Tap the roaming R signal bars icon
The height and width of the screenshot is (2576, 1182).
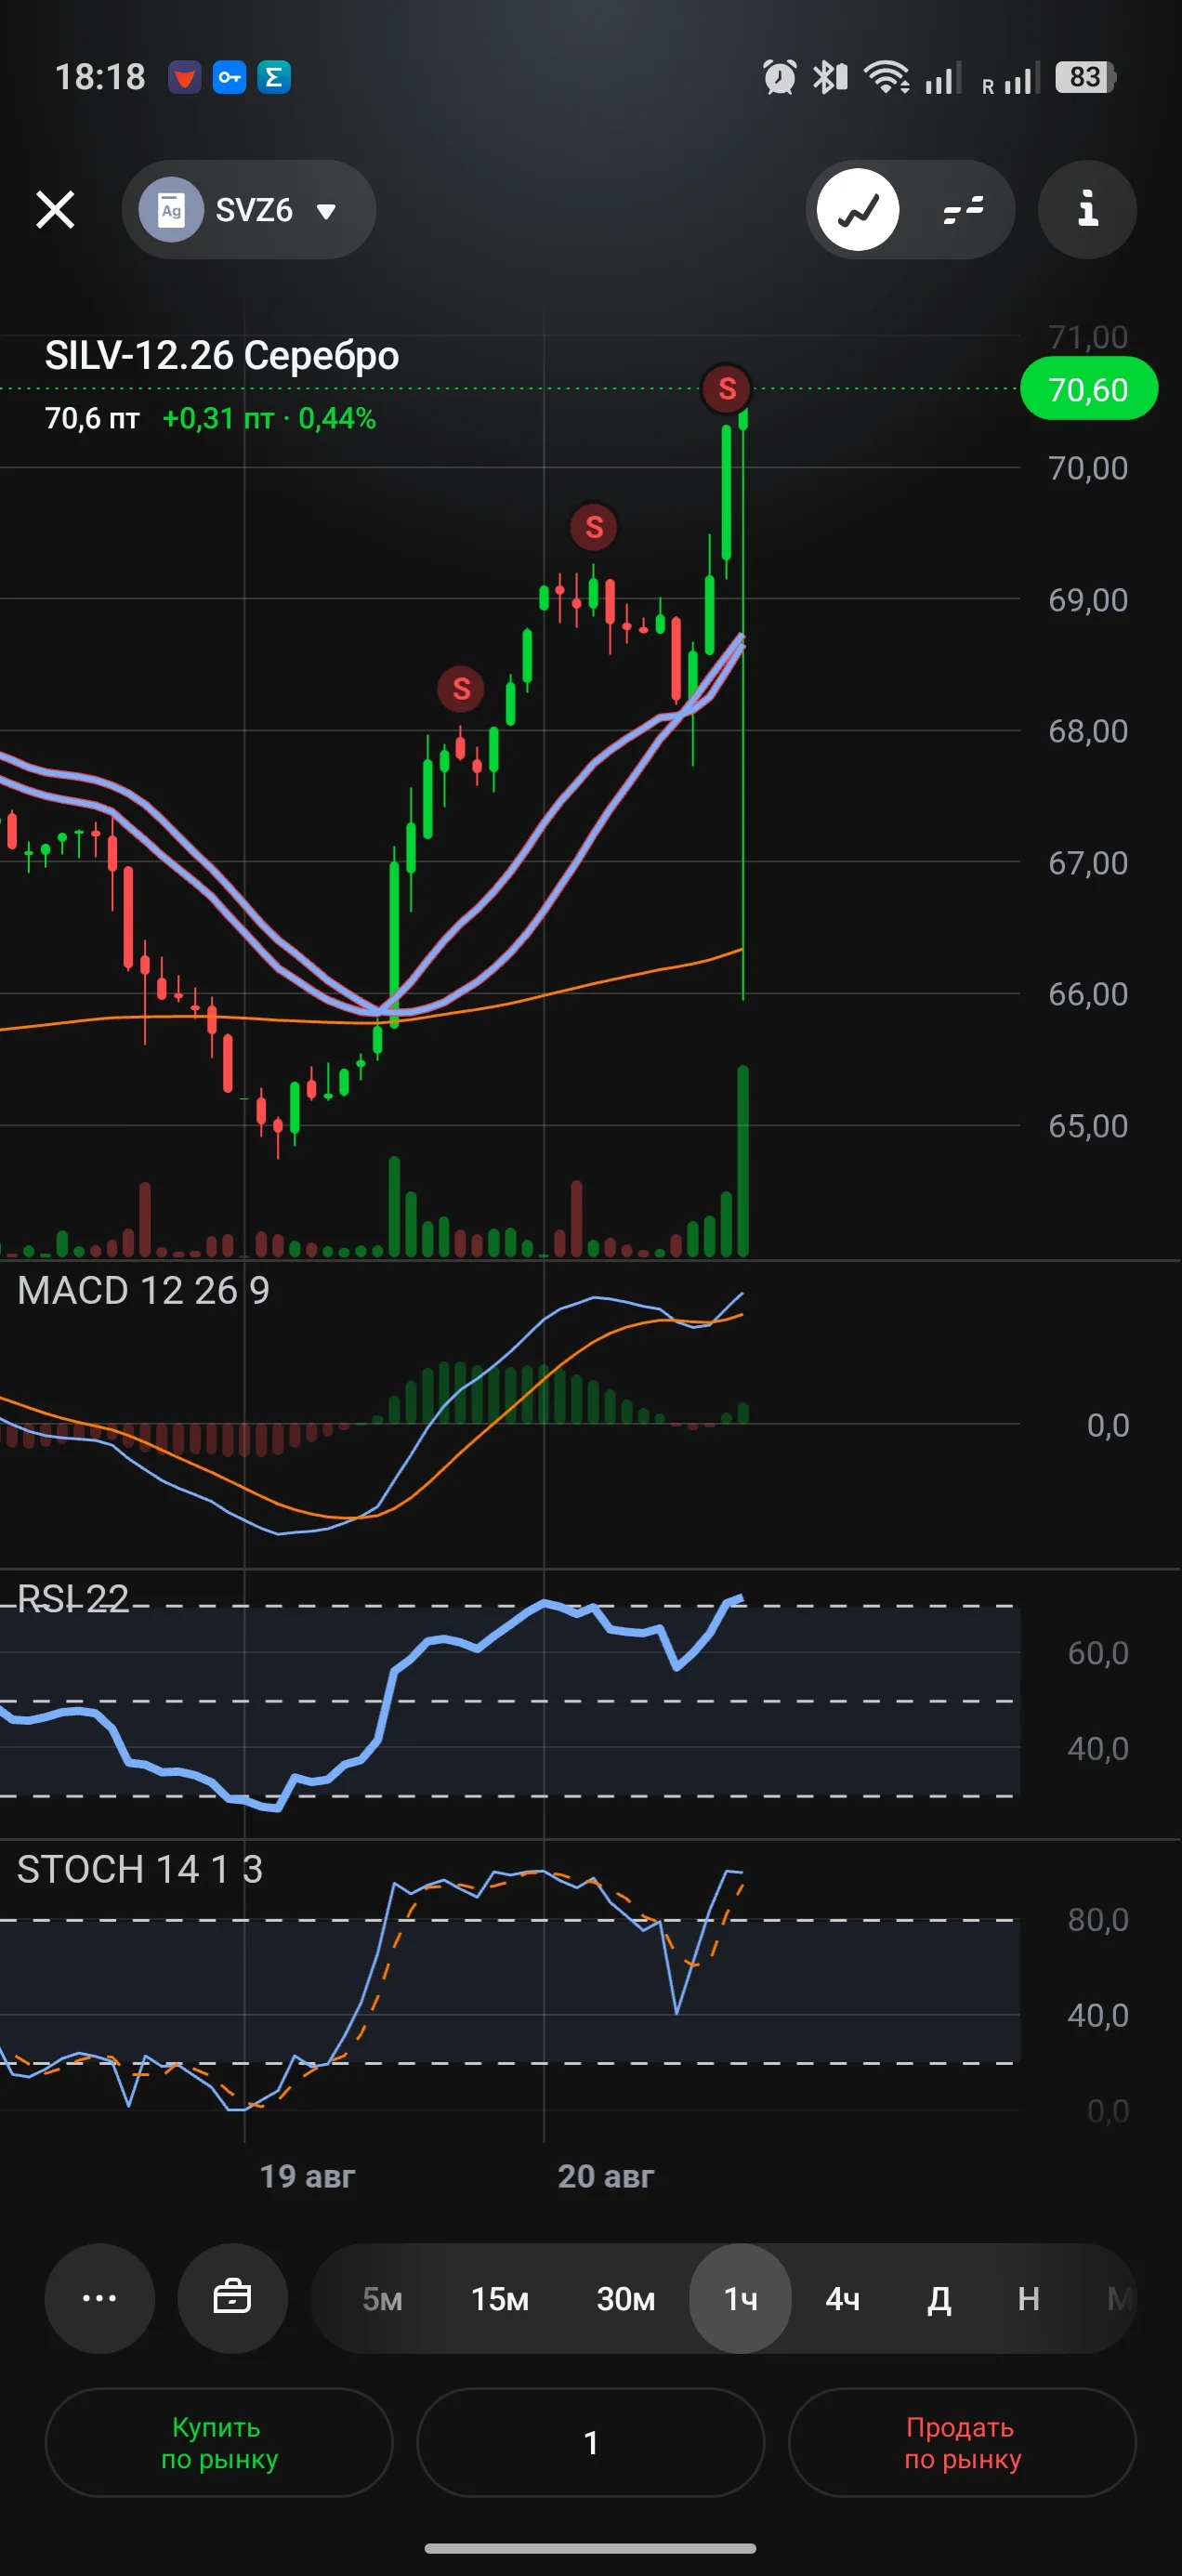[1011, 77]
